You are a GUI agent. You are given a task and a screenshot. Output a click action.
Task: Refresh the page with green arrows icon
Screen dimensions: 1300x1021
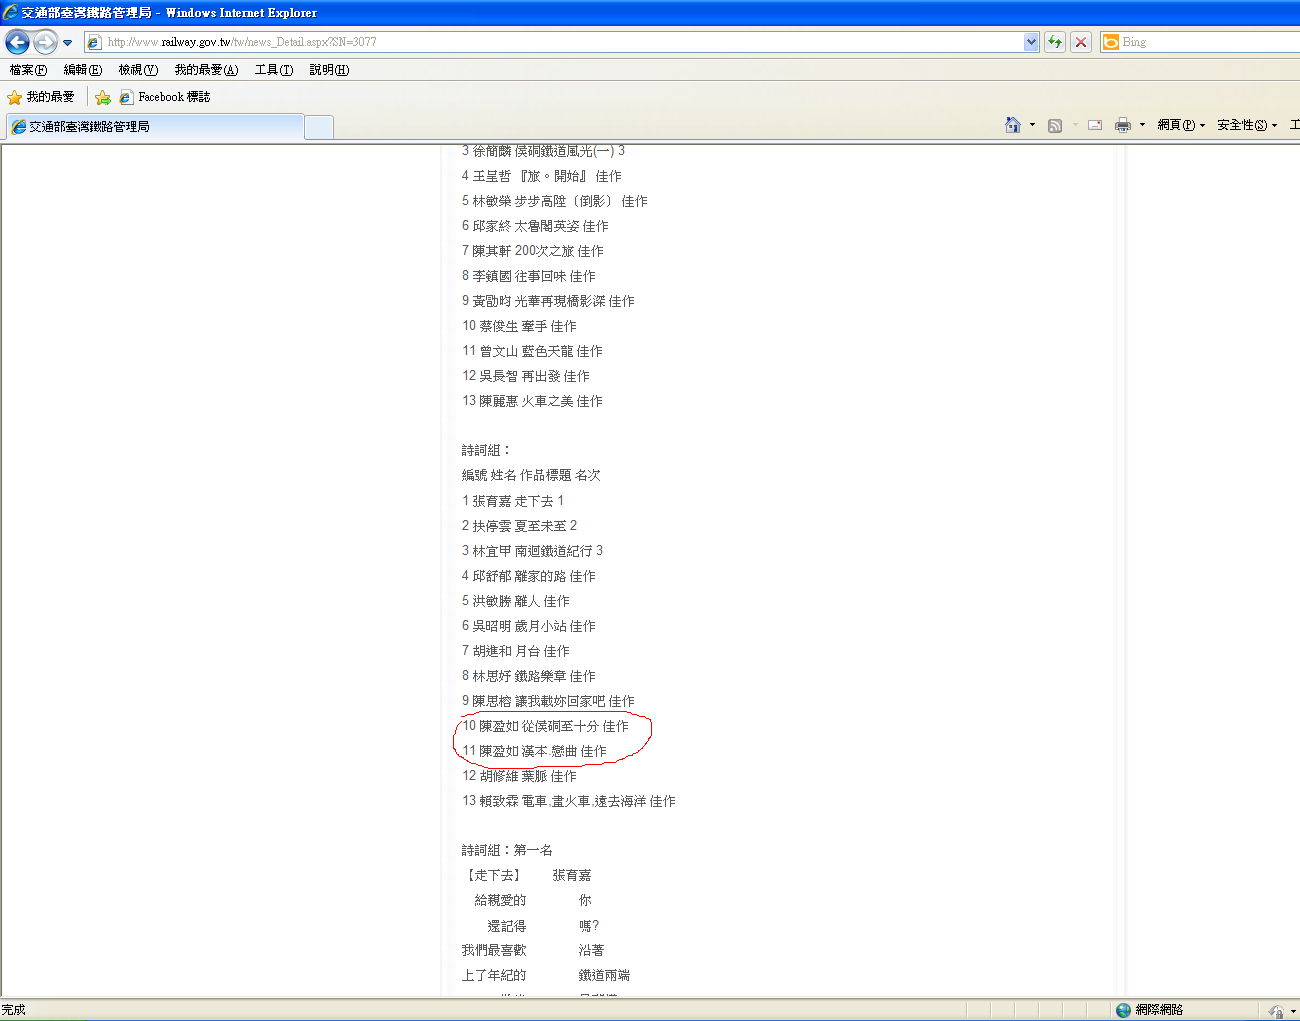coord(1054,42)
